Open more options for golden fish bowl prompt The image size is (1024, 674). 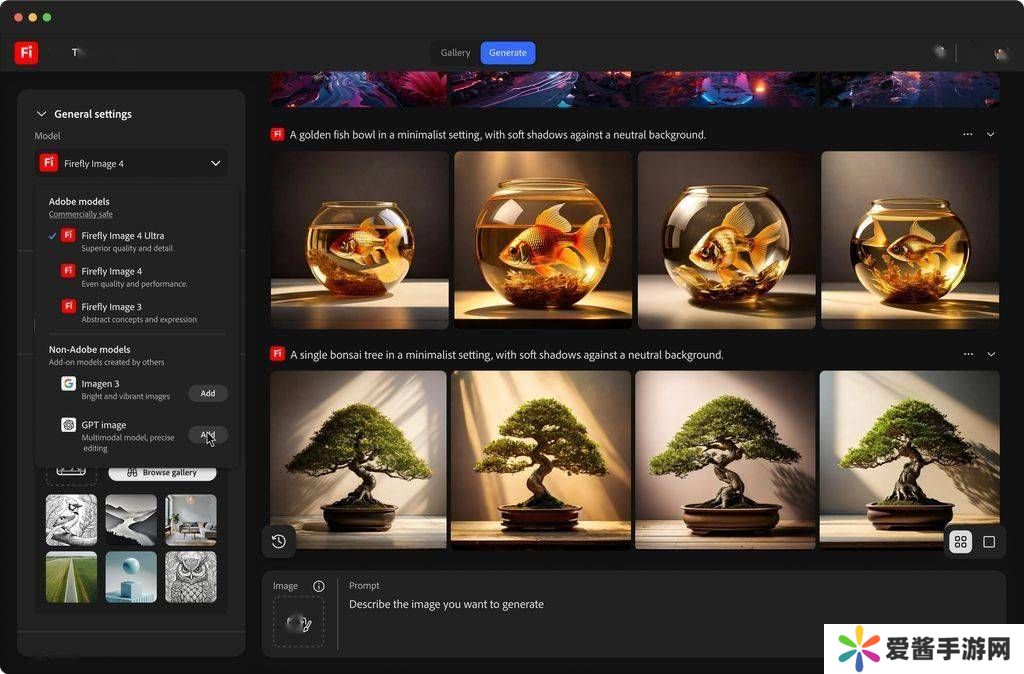pos(967,135)
